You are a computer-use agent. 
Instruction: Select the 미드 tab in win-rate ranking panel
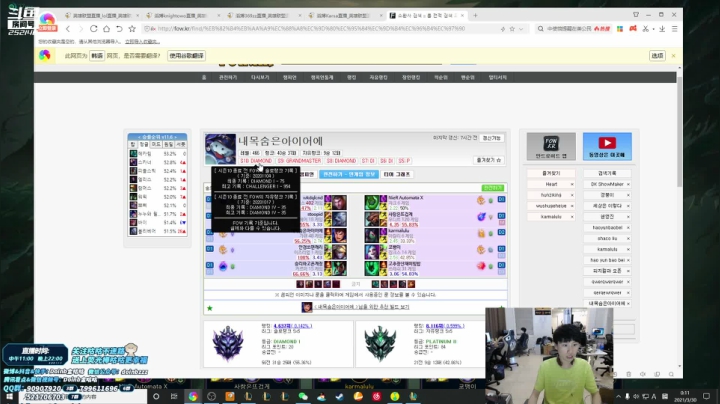[x=156, y=145]
